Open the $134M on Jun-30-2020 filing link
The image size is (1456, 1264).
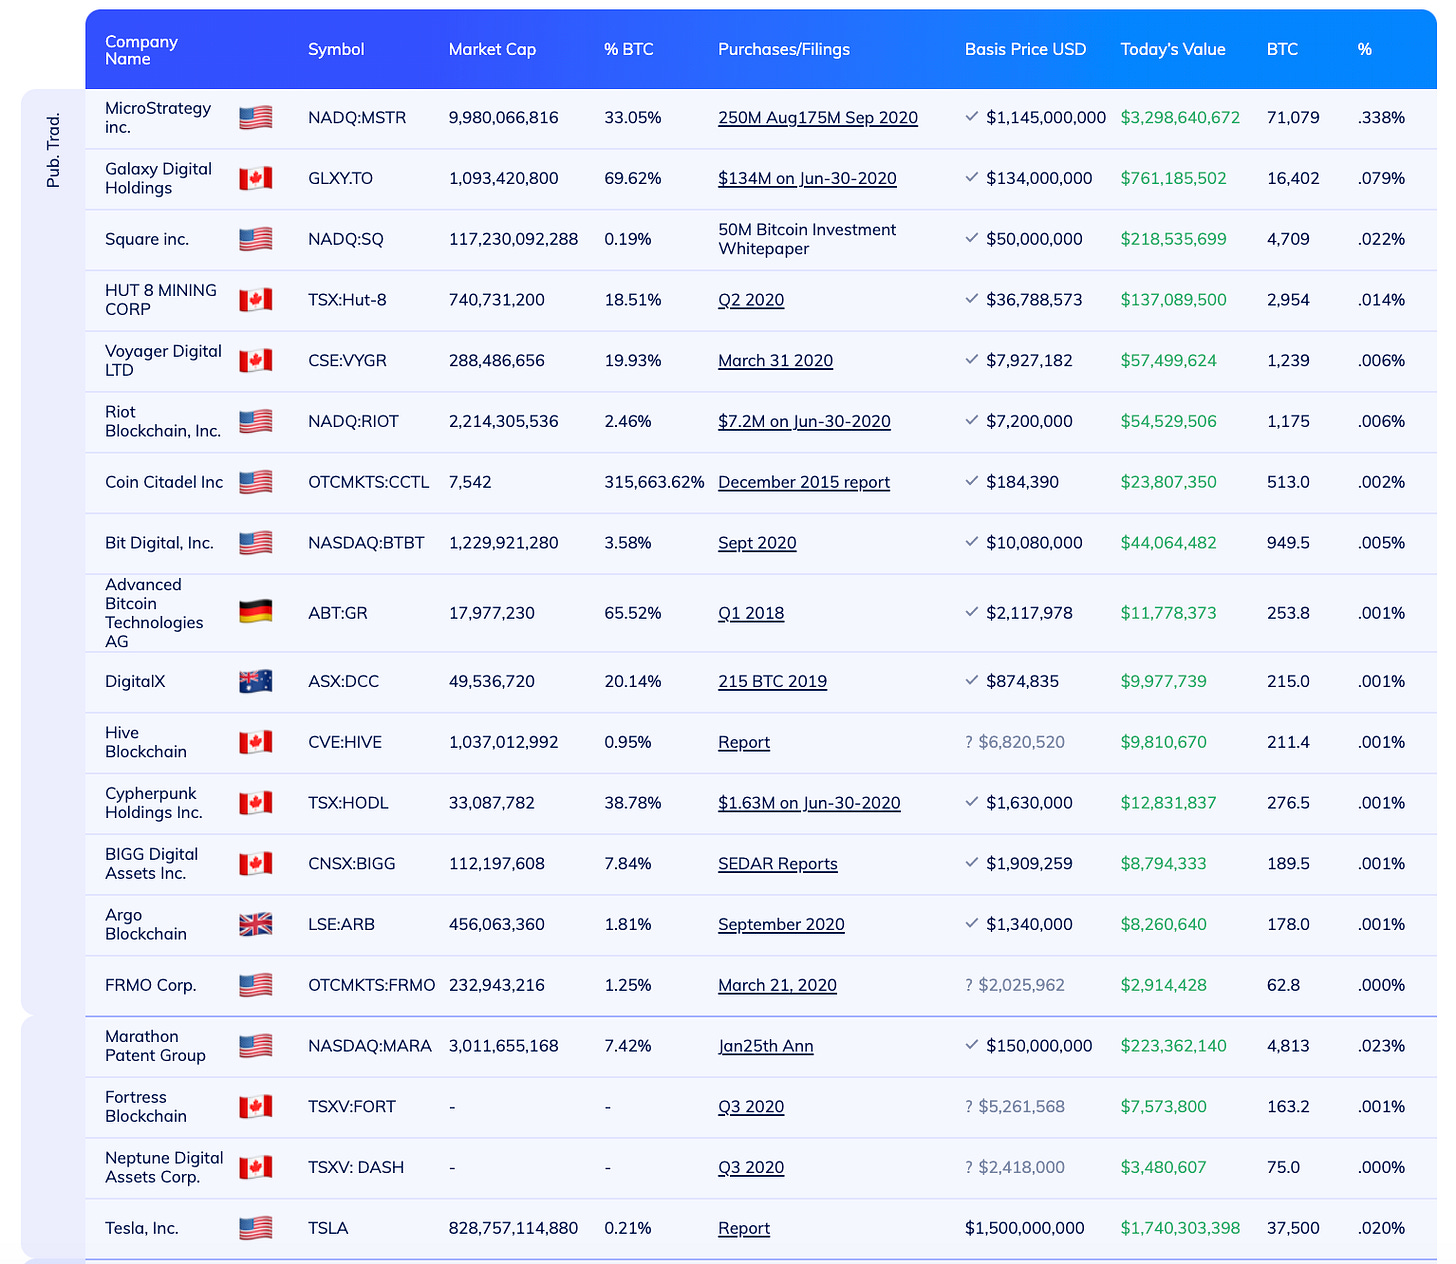click(807, 179)
